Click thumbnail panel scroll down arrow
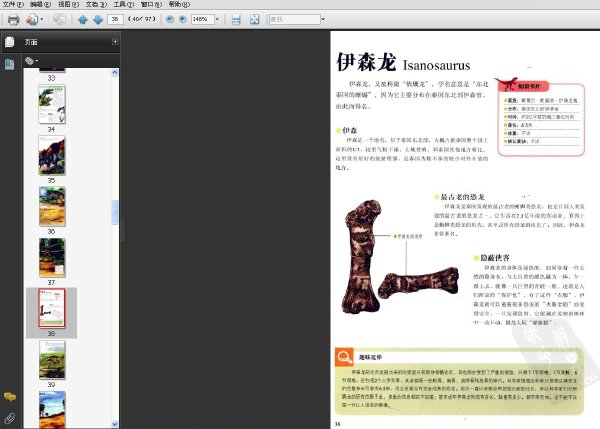The height and width of the screenshot is (429, 600). coord(115,424)
